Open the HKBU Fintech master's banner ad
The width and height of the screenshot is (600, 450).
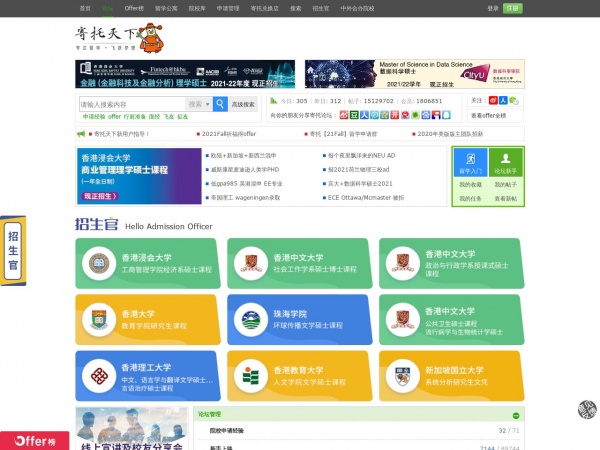[185, 74]
